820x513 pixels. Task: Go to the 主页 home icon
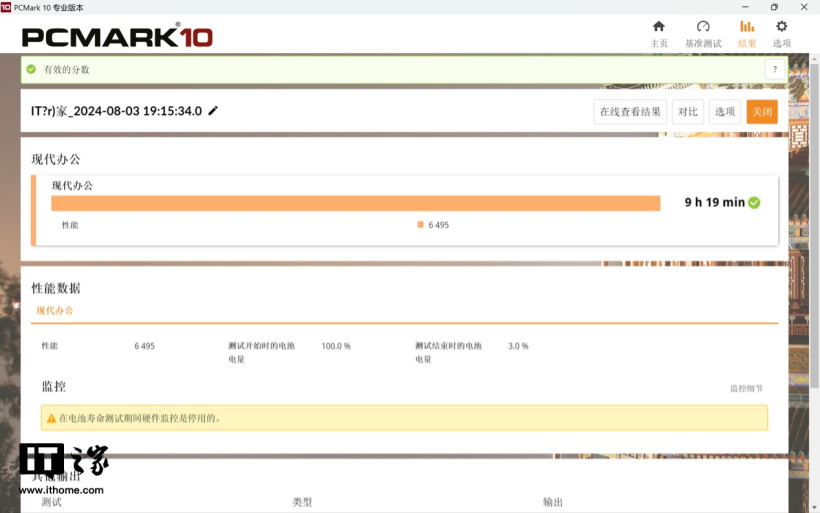click(x=658, y=27)
